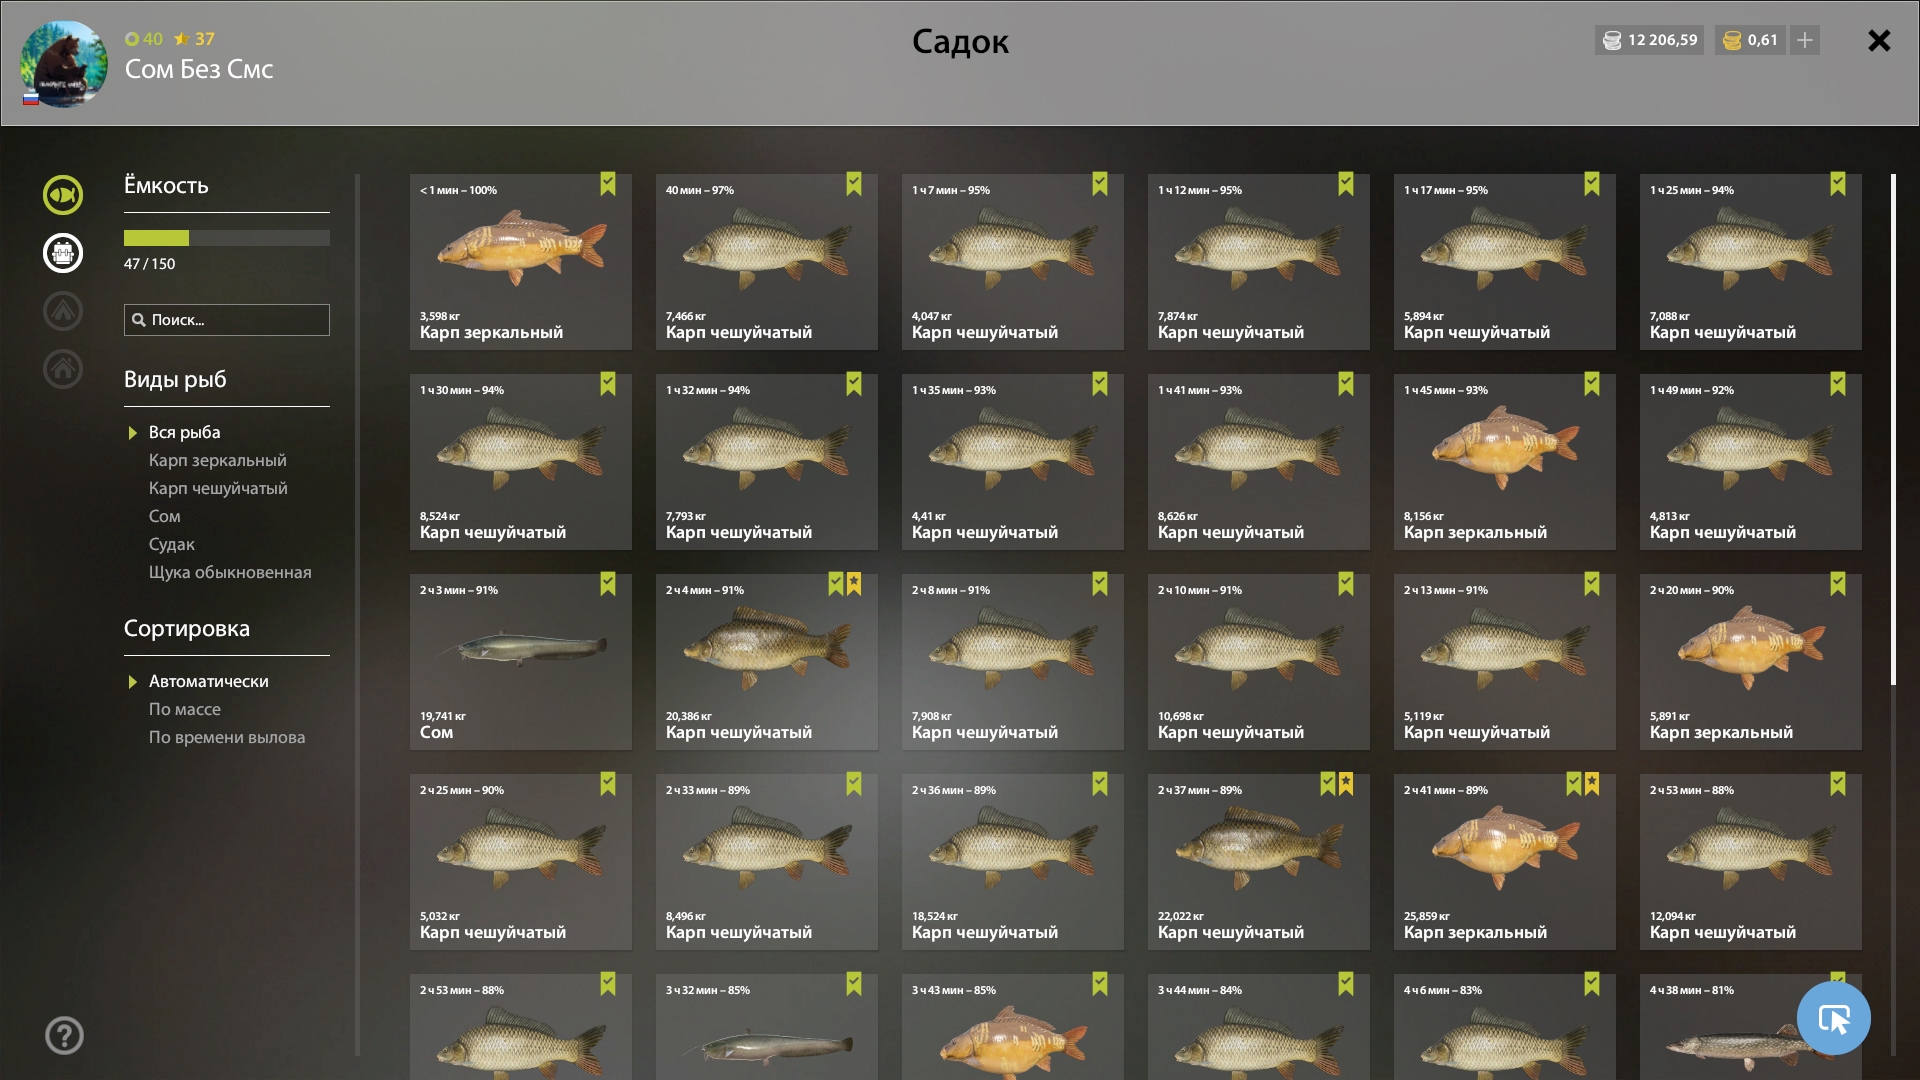Select the second round sidebar icon

click(x=63, y=253)
